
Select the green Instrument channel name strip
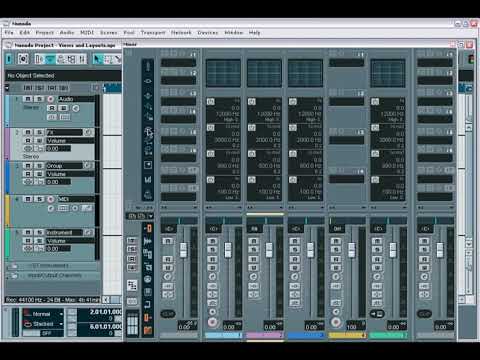(388, 335)
